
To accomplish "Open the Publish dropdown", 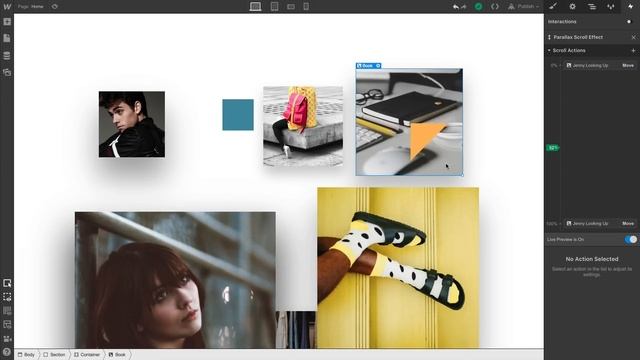I will pos(524,7).
